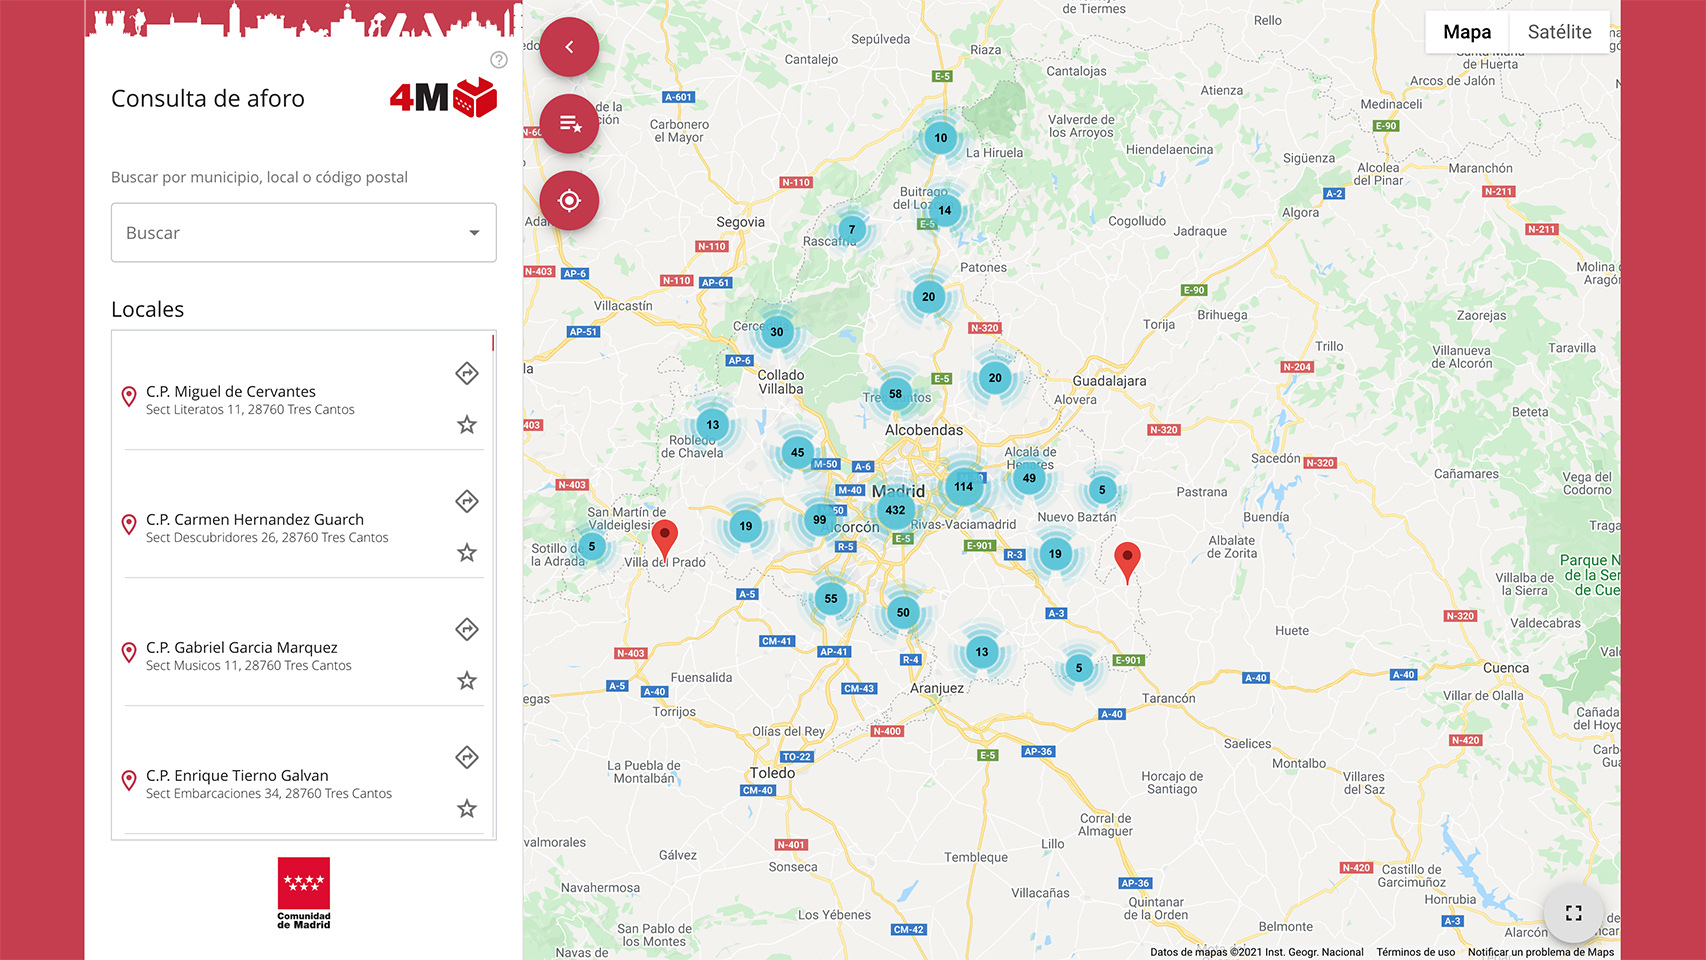Open the Términos de uso link
1706x960 pixels.
coord(1415,952)
